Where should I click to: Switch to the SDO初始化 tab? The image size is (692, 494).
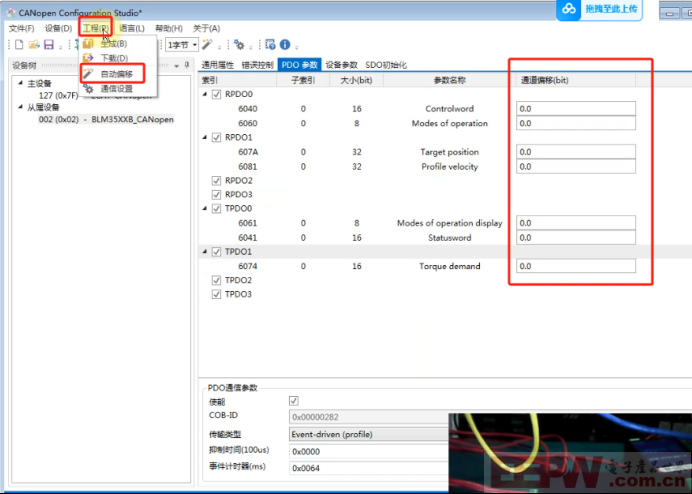[386, 65]
